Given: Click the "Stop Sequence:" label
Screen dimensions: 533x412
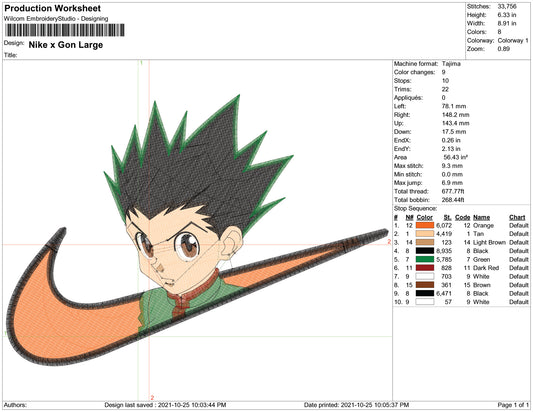Looking at the screenshot, I should click(x=415, y=208).
